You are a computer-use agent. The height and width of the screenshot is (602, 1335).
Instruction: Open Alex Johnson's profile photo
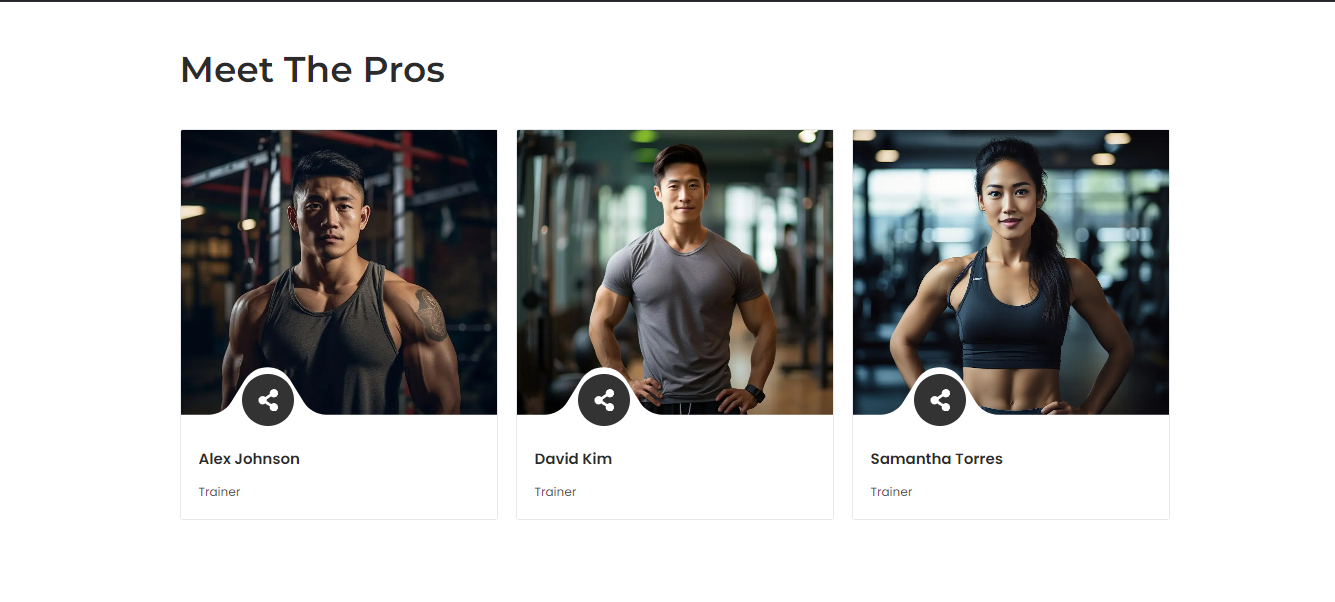(338, 260)
